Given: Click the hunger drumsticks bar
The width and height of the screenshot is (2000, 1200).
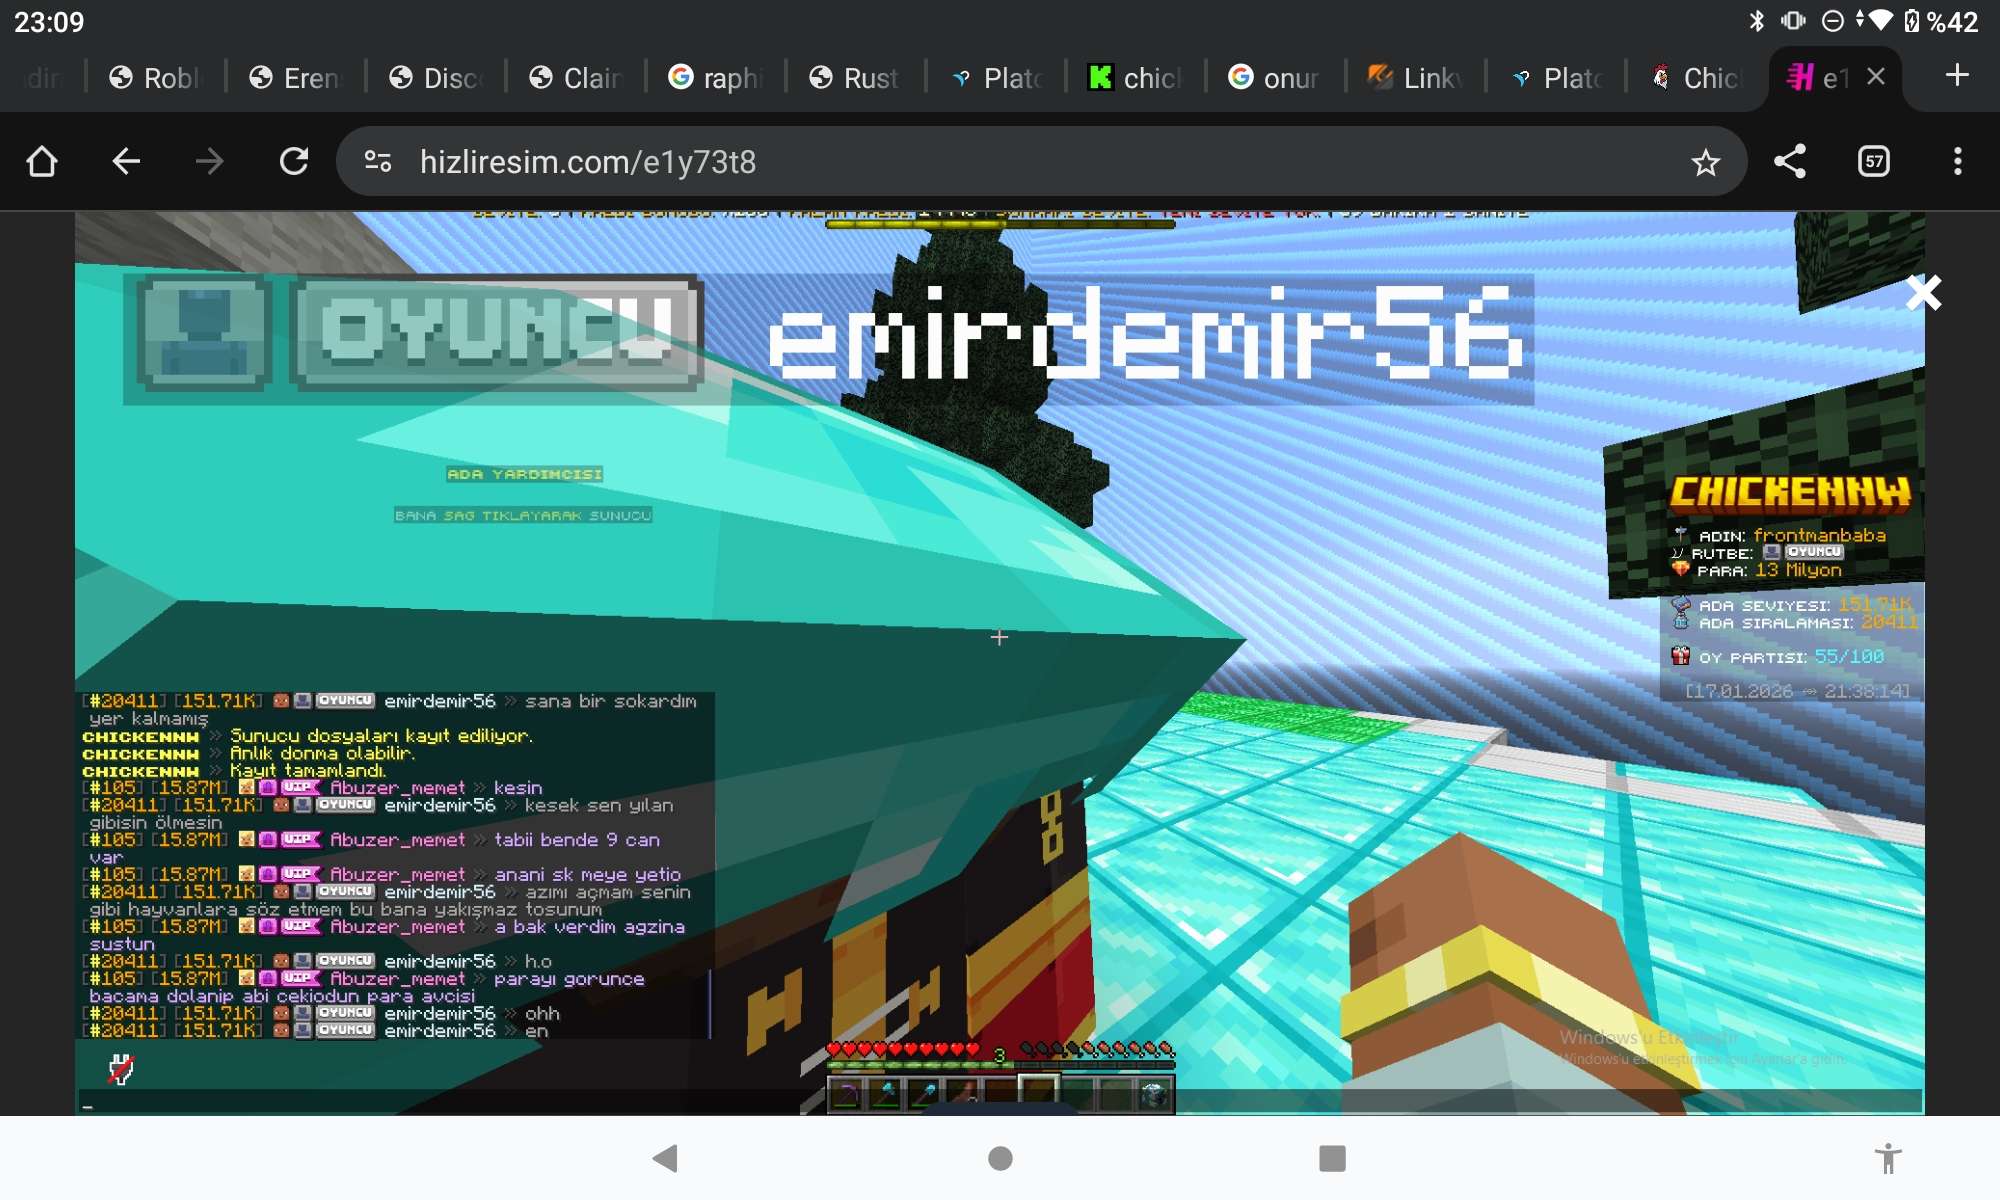Looking at the screenshot, I should pyautogui.click(x=1097, y=1049).
